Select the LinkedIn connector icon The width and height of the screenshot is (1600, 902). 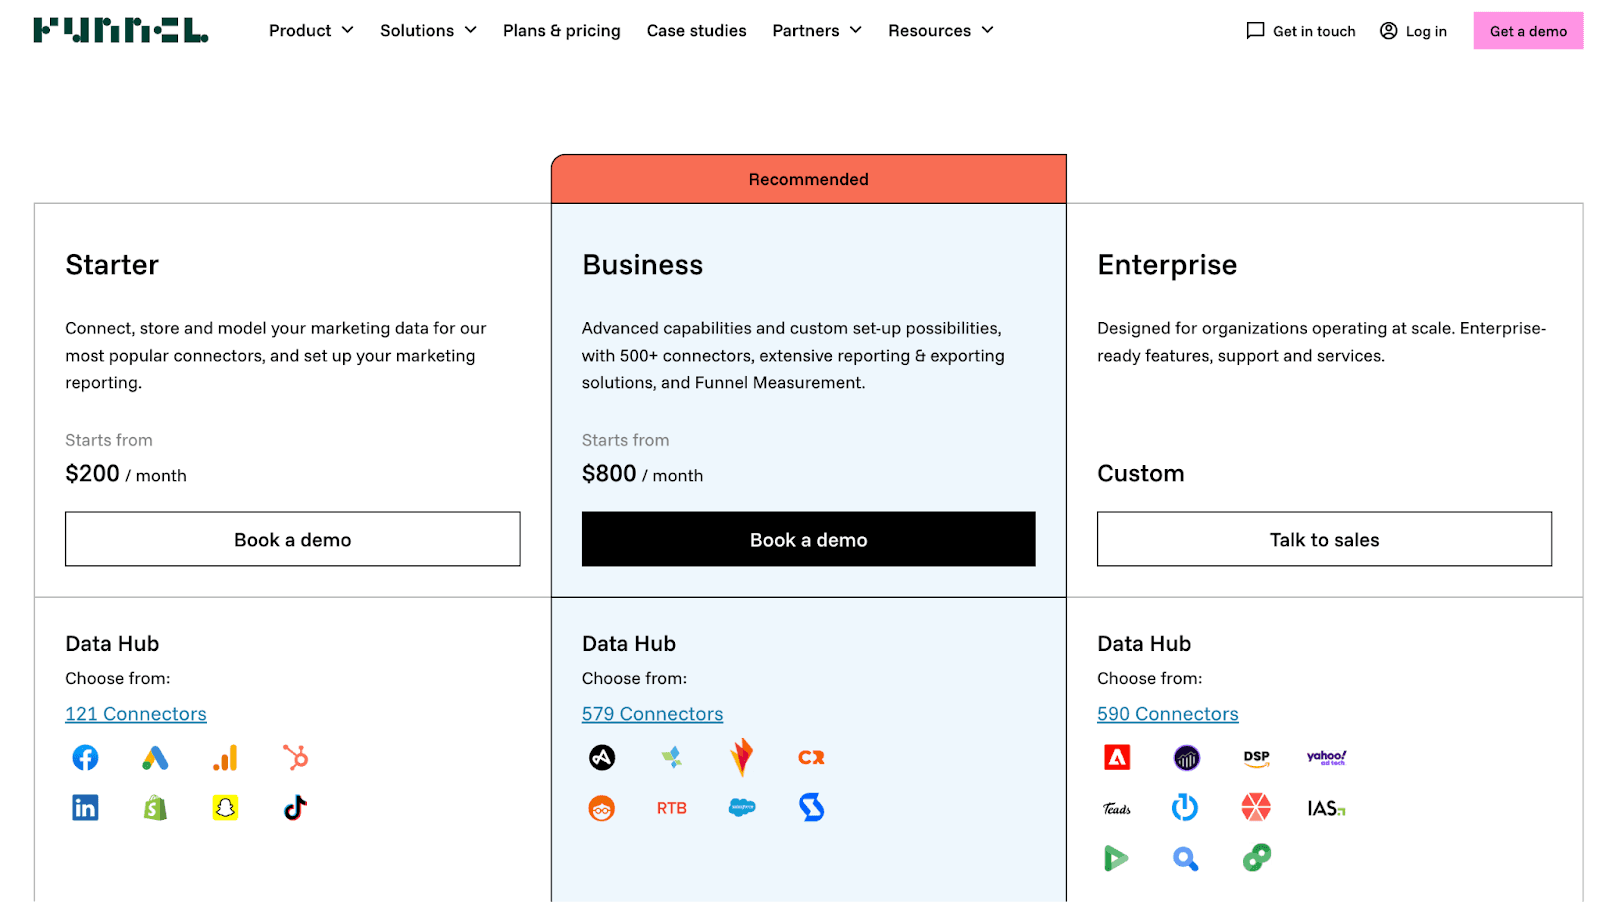pyautogui.click(x=85, y=808)
